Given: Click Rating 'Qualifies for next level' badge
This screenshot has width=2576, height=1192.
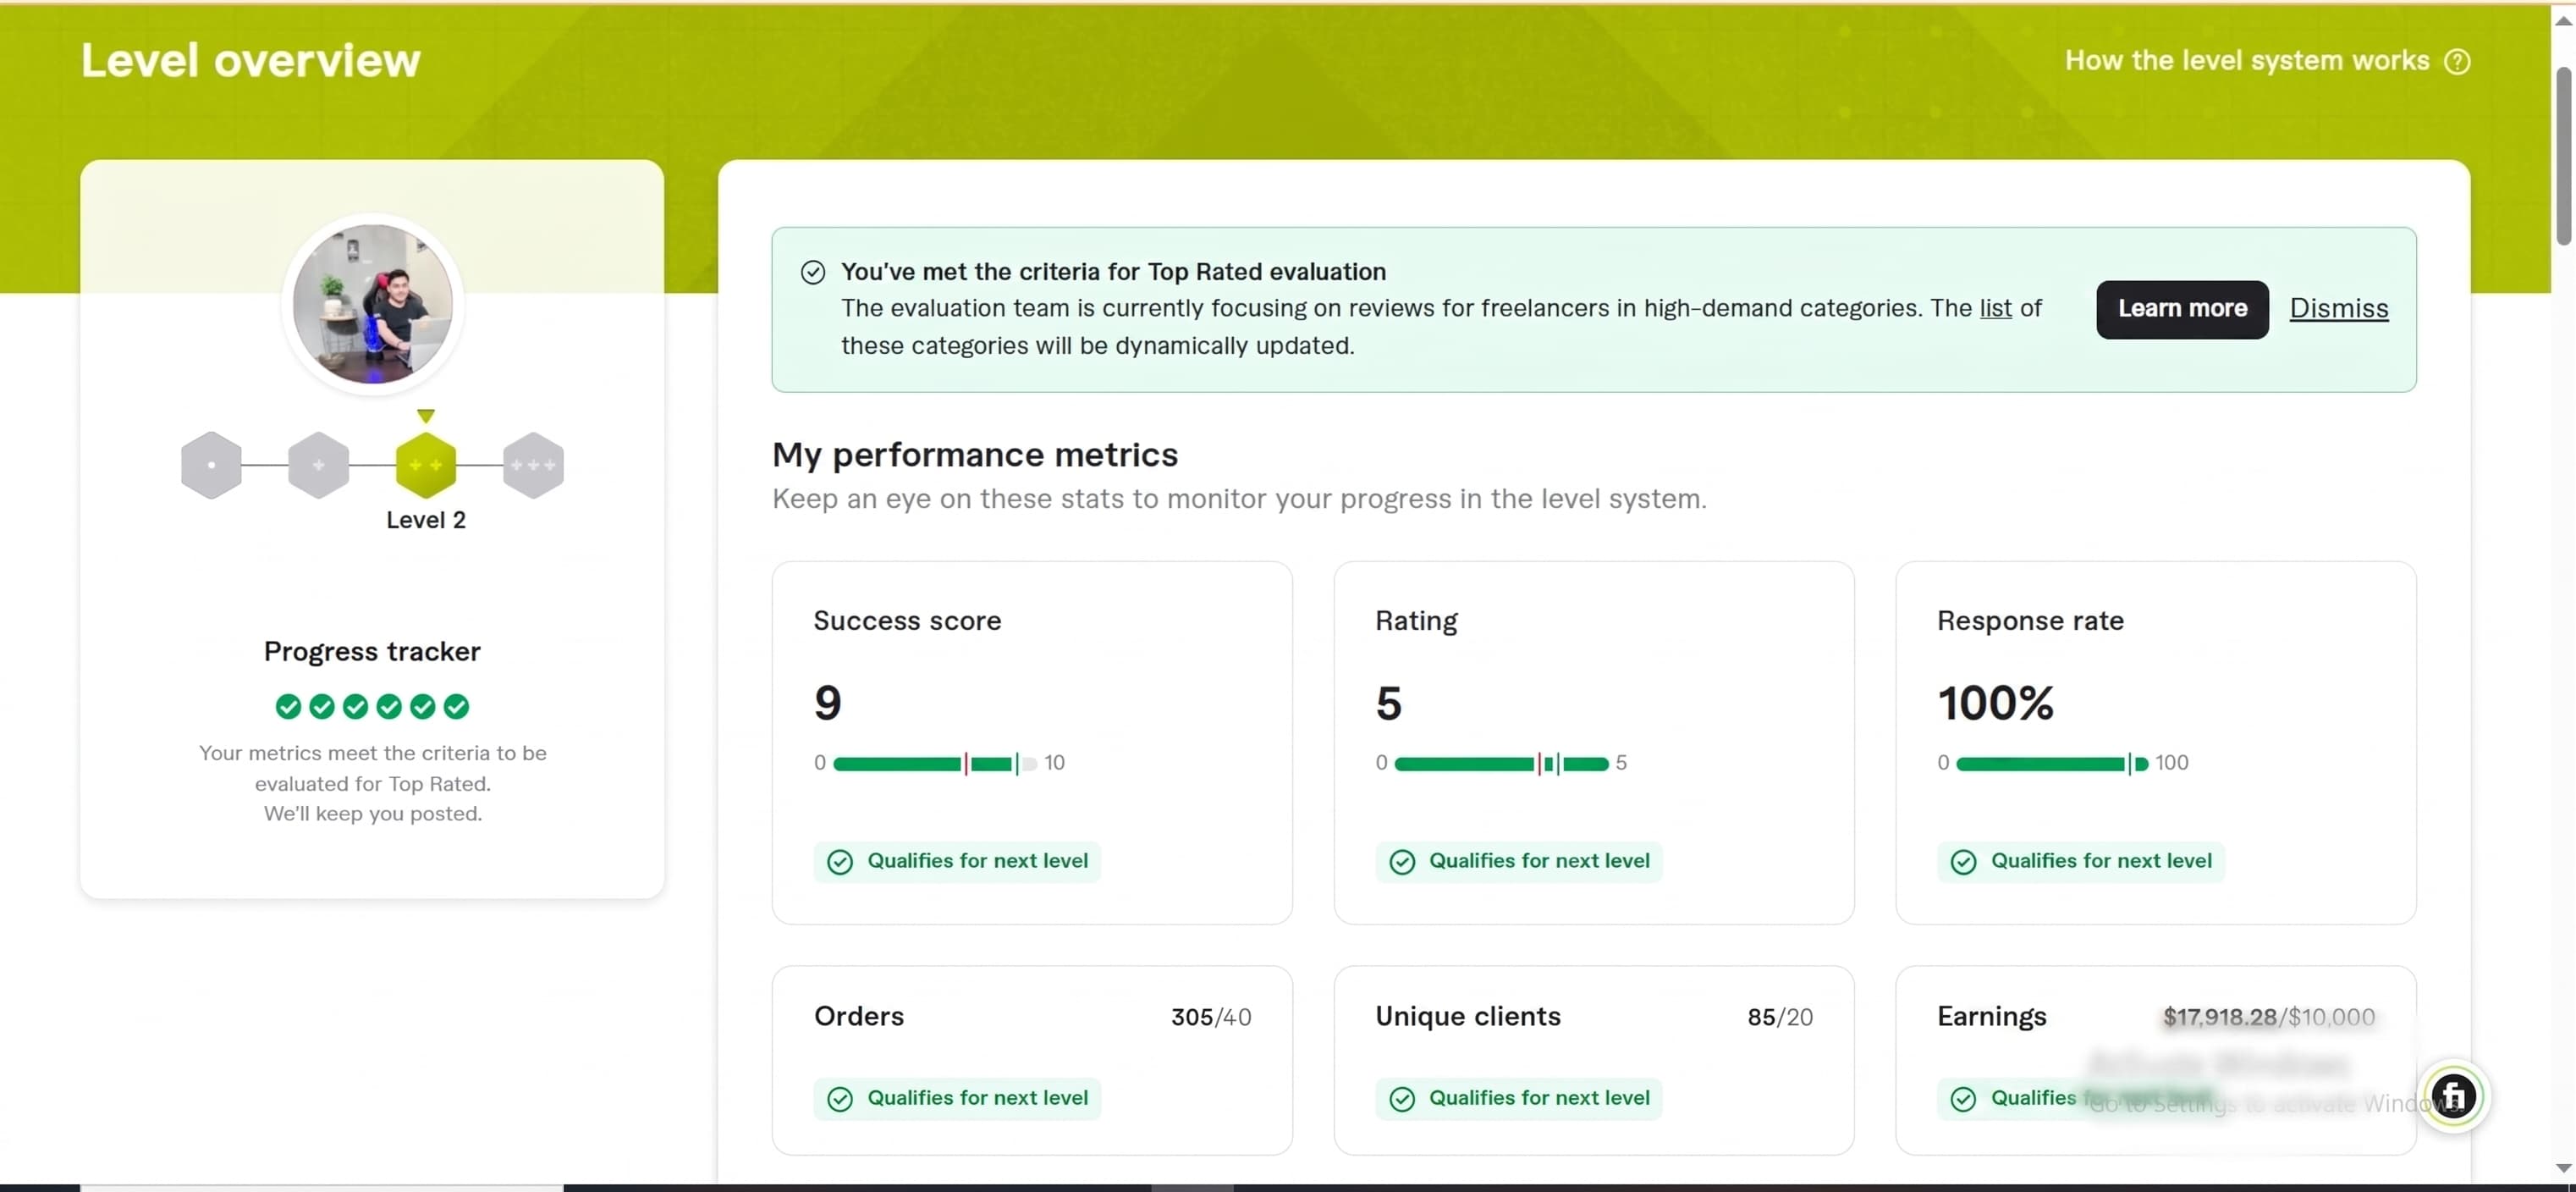Looking at the screenshot, I should (x=1518, y=861).
